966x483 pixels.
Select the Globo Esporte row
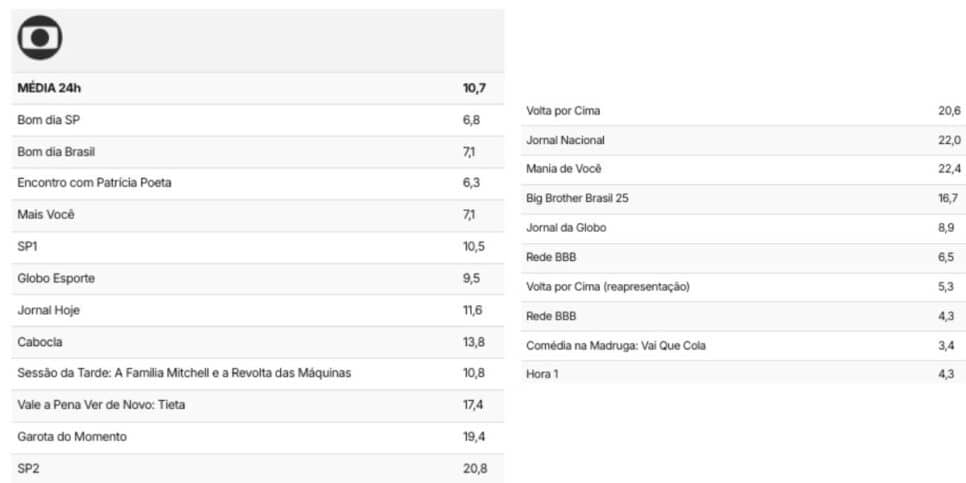258,279
